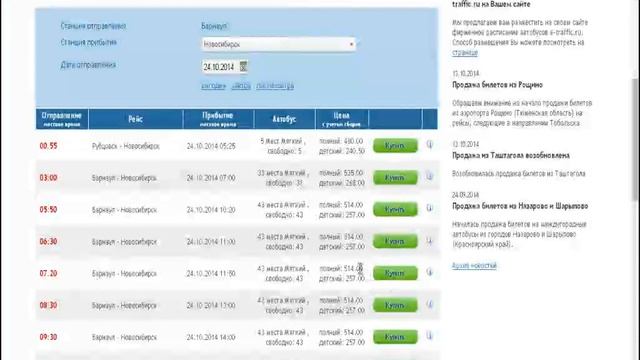Click the 'Автобус' column header
The image size is (640, 360).
(x=284, y=119)
